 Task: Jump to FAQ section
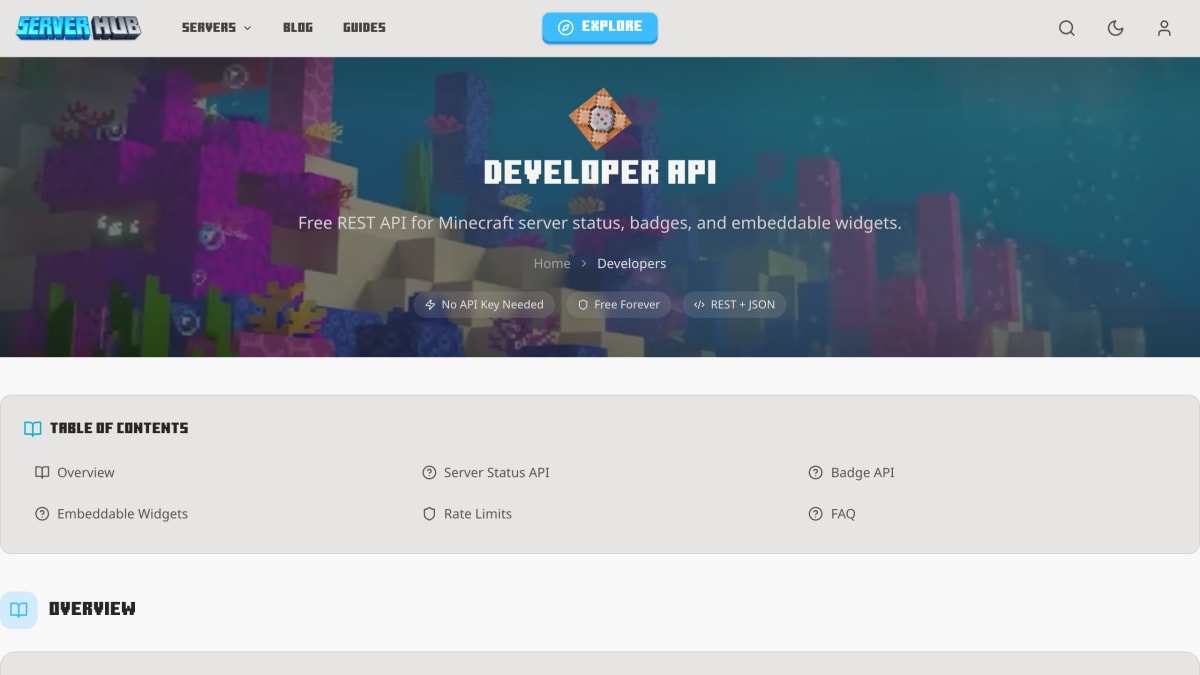tap(832, 514)
